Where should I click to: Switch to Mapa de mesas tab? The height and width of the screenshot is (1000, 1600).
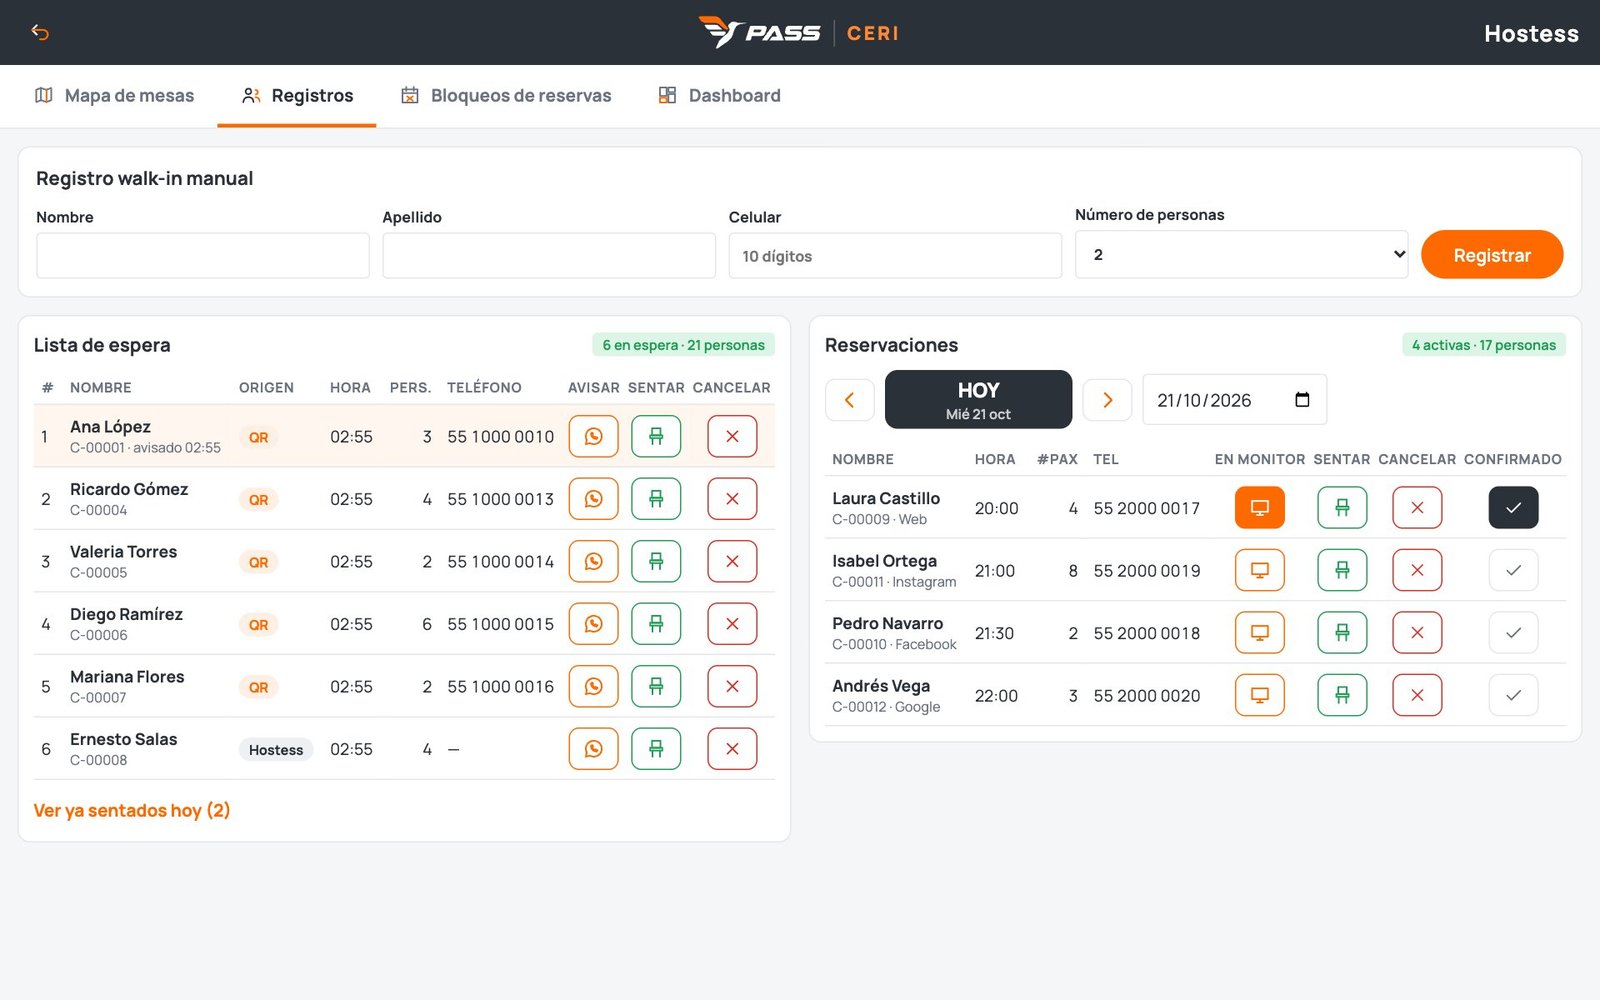point(114,96)
